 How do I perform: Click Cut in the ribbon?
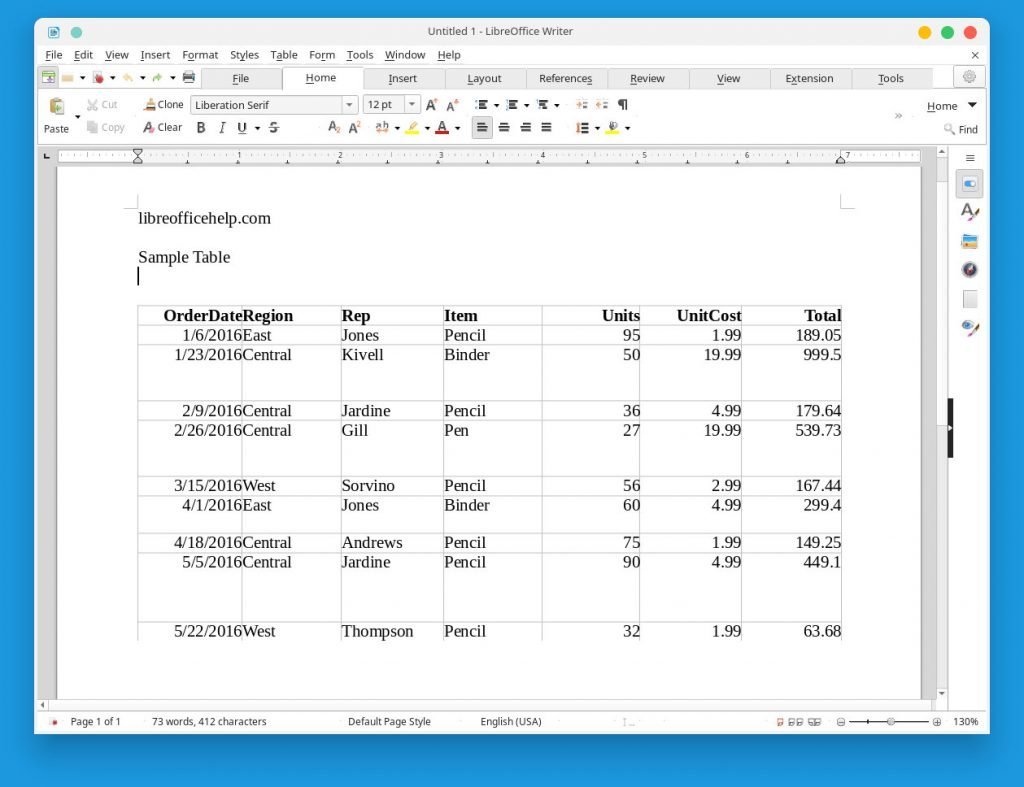(102, 104)
